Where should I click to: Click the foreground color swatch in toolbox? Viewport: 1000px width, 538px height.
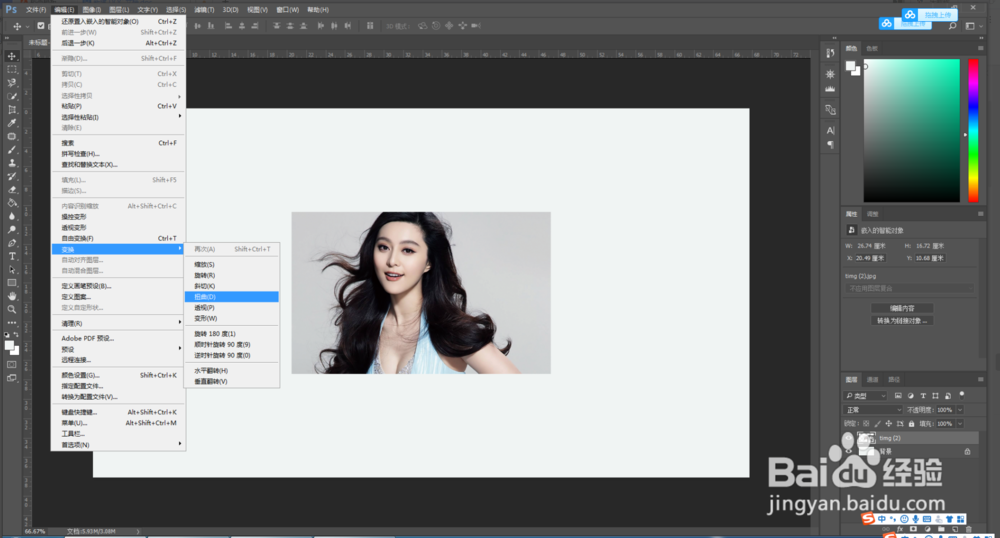10,346
